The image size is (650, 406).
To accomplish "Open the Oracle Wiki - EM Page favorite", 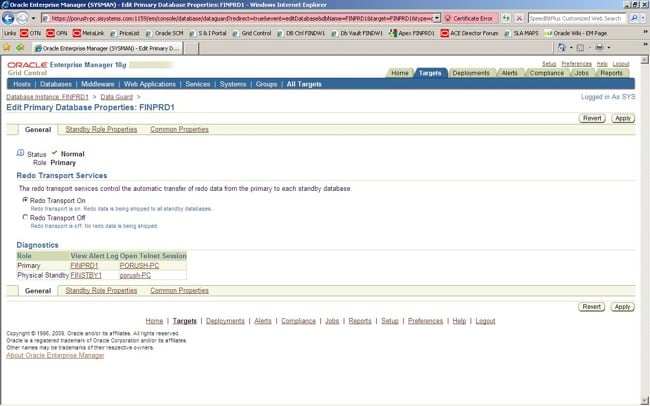I will (x=576, y=33).
